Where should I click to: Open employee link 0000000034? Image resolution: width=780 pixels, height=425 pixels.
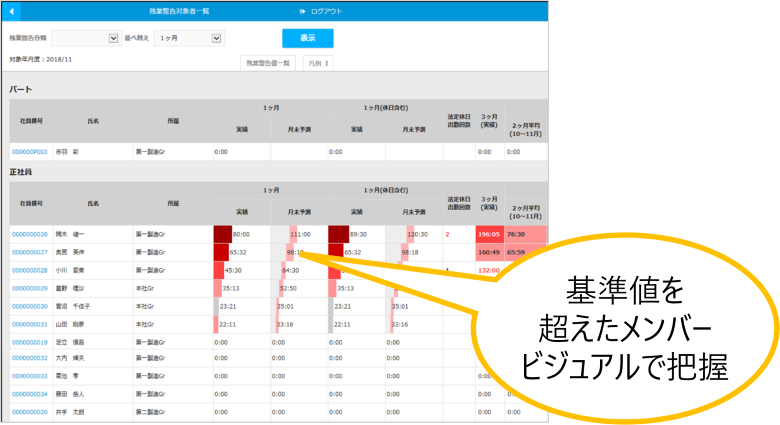click(30, 394)
